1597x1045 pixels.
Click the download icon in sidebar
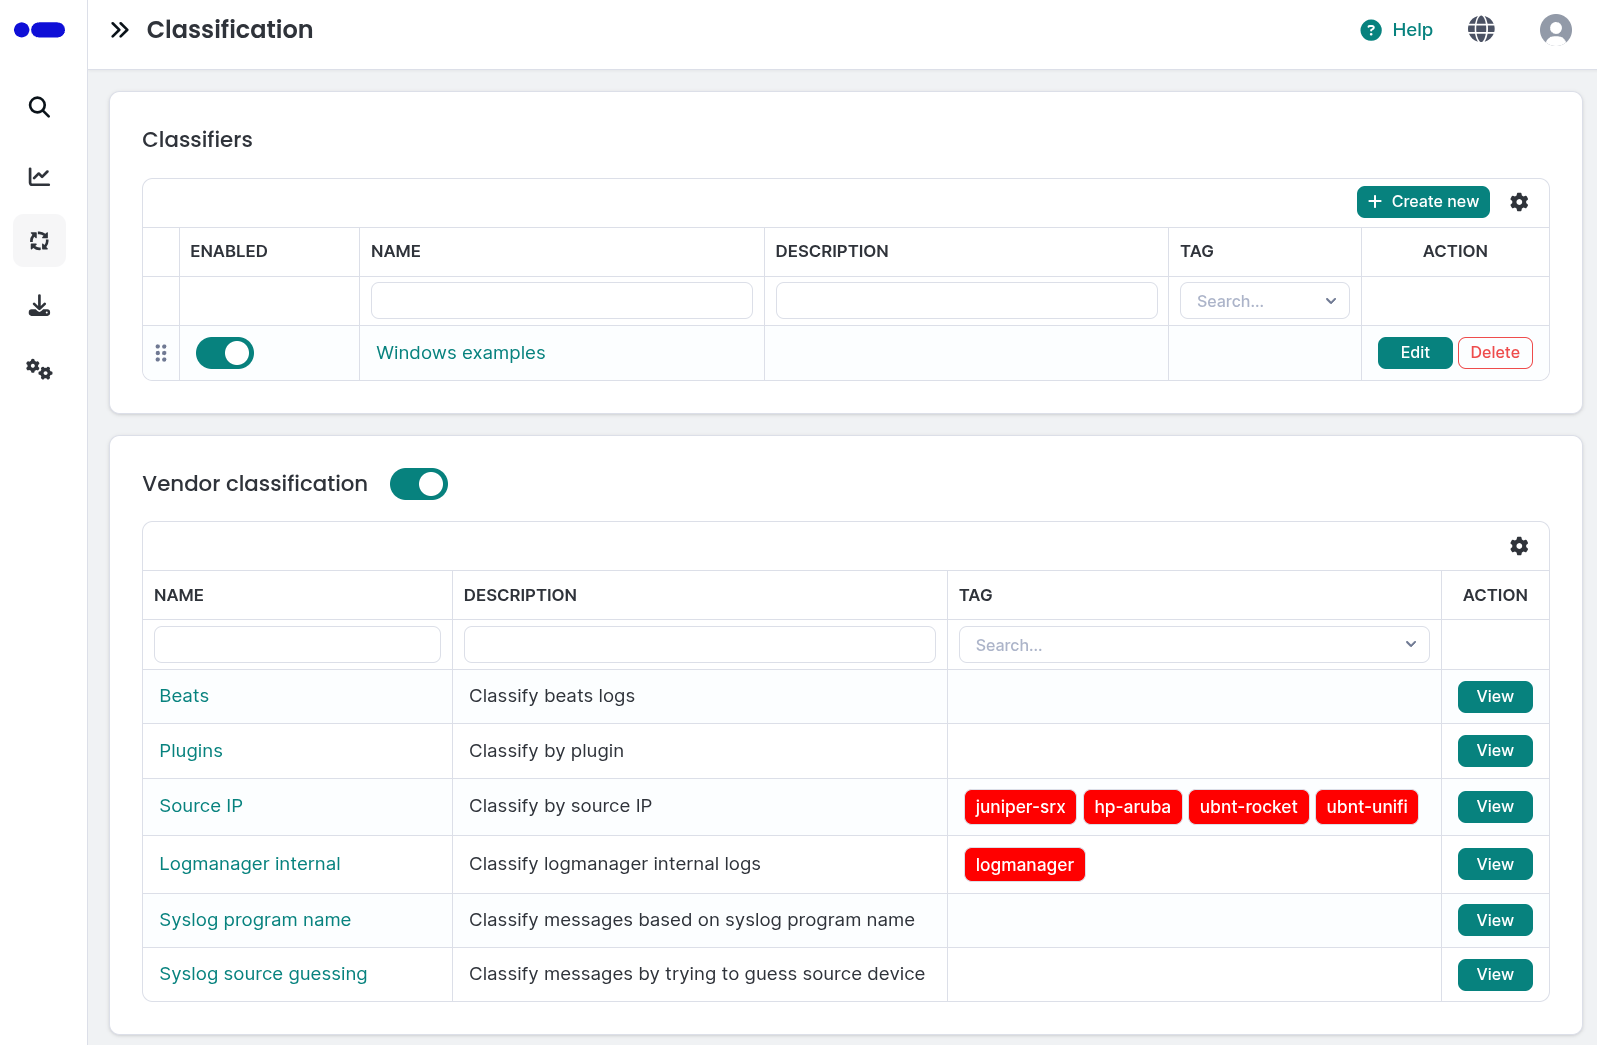tap(39, 306)
